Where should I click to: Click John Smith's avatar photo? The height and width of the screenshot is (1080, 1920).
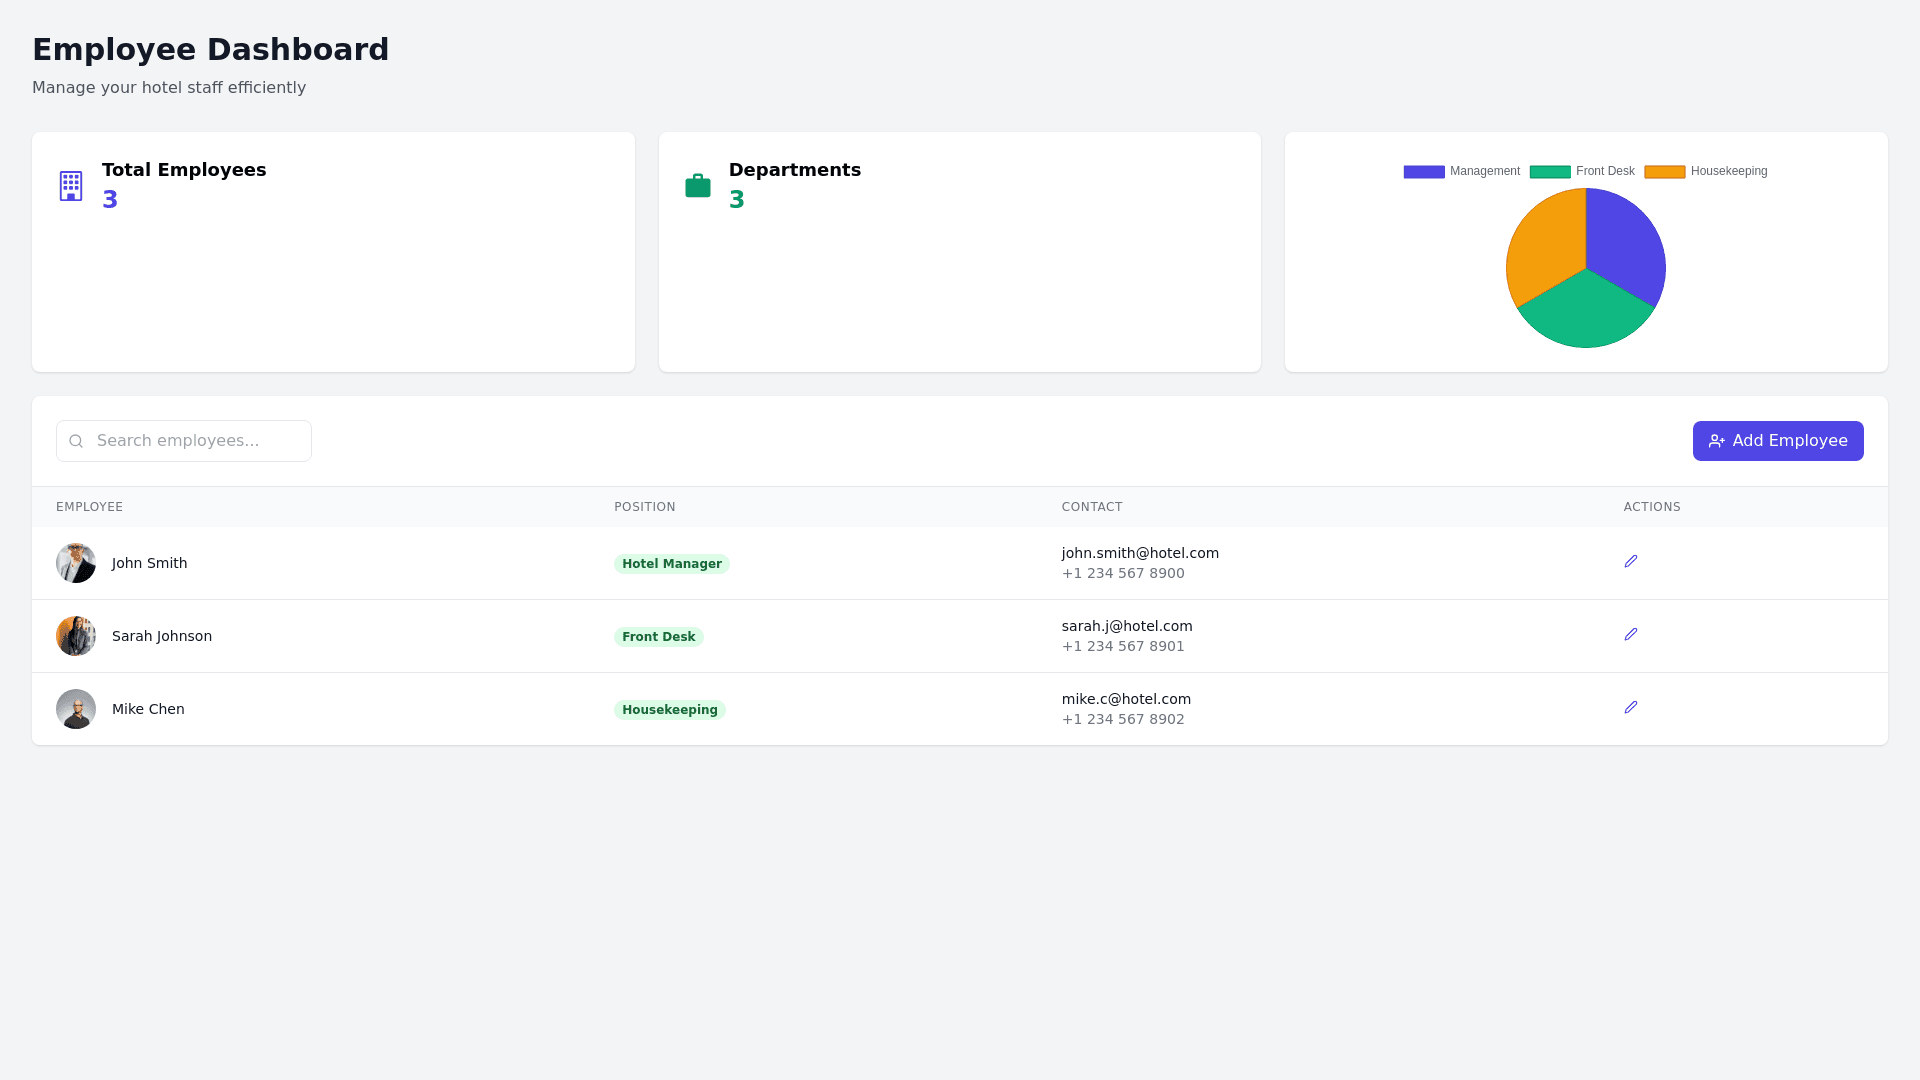(76, 563)
